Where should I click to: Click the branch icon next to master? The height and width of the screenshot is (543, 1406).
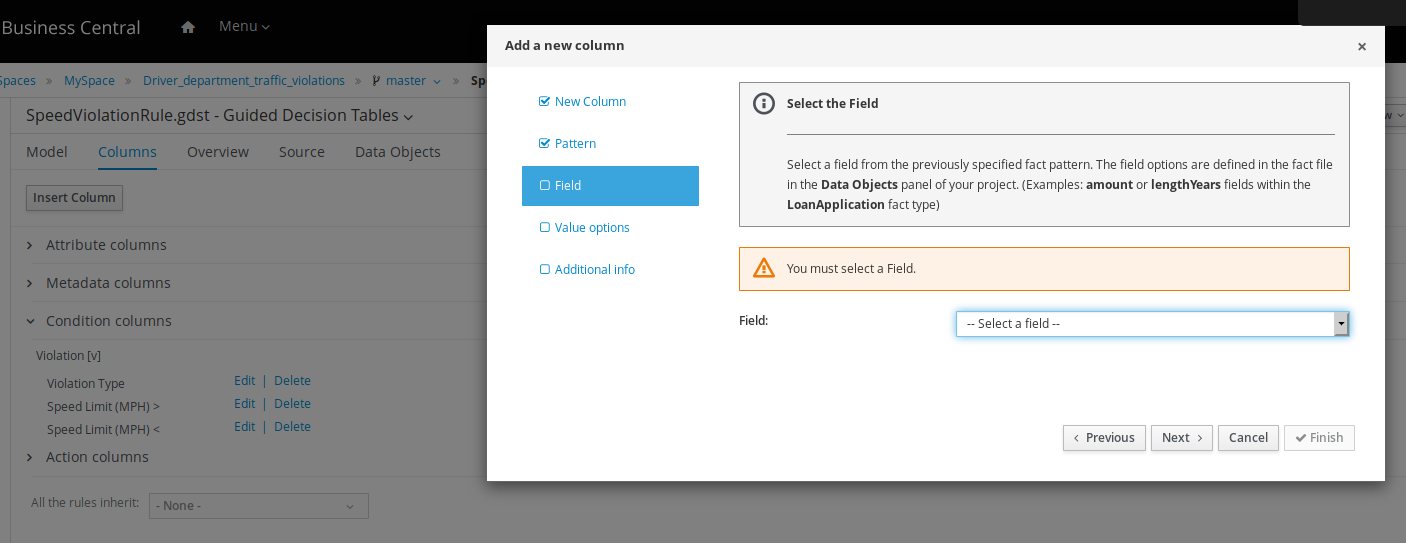tap(376, 81)
